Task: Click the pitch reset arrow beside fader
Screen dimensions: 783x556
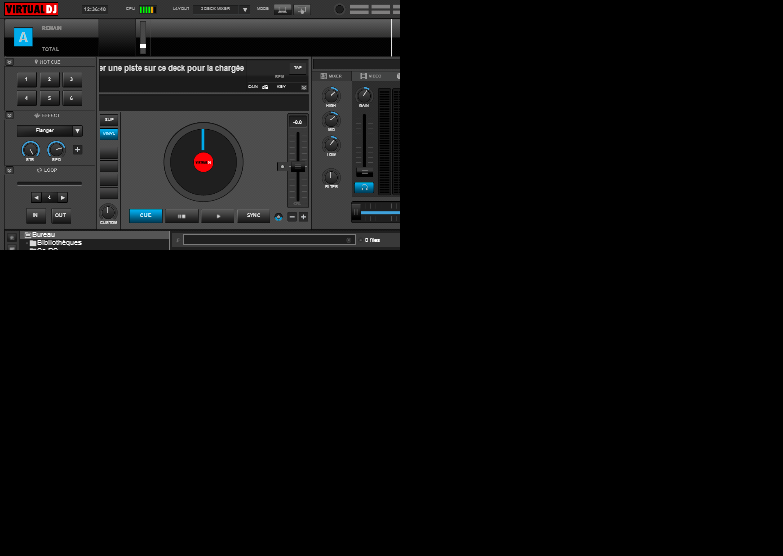Action: [x=282, y=166]
